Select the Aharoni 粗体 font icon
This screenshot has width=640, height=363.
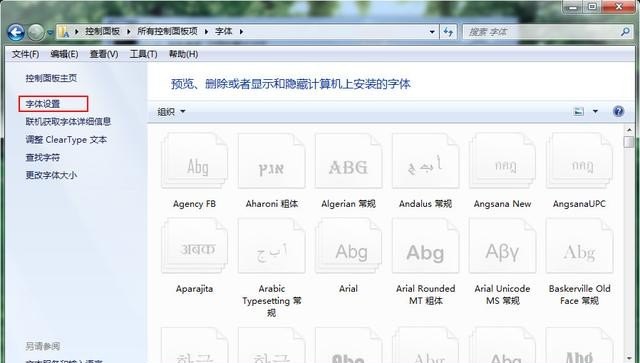(271, 160)
